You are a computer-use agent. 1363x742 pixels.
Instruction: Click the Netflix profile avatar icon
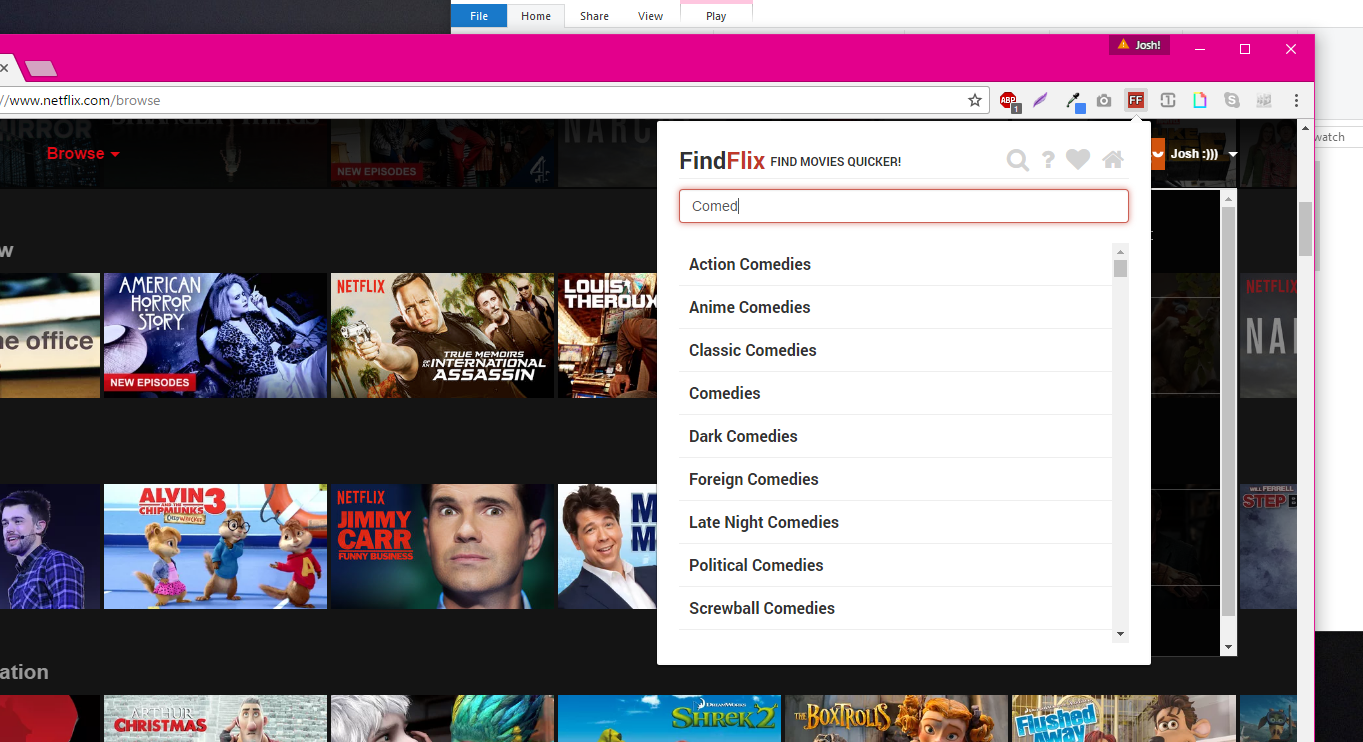tap(1158, 154)
